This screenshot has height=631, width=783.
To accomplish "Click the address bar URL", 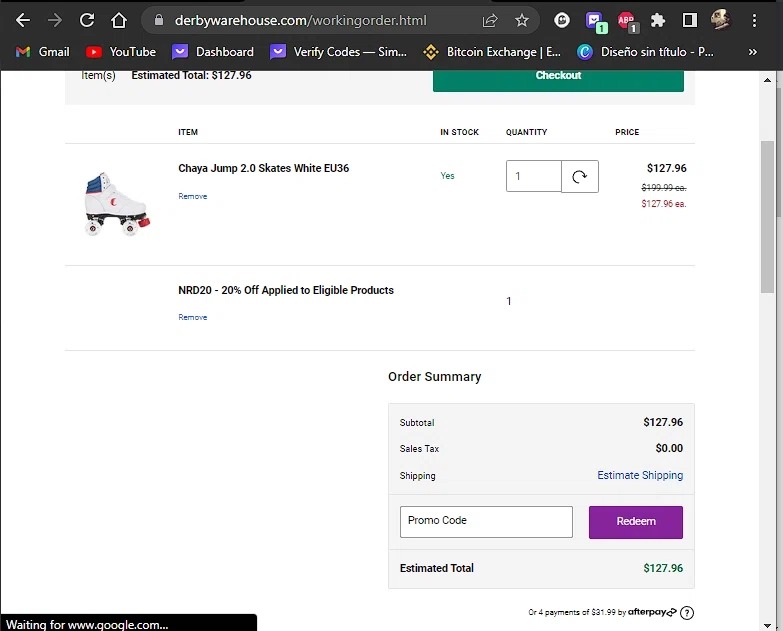I will 301,20.
